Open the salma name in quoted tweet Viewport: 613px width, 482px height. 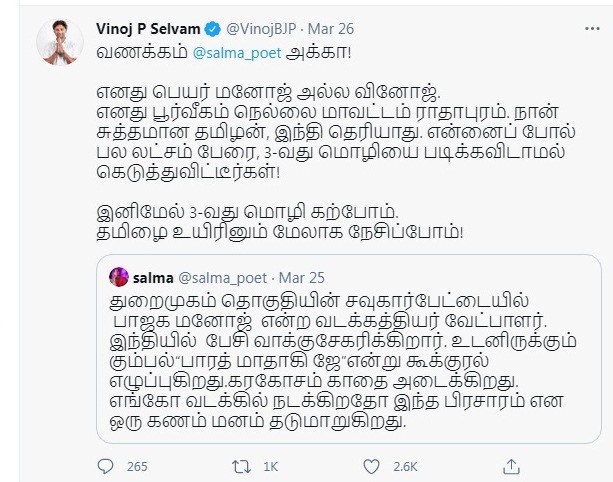[x=153, y=278]
